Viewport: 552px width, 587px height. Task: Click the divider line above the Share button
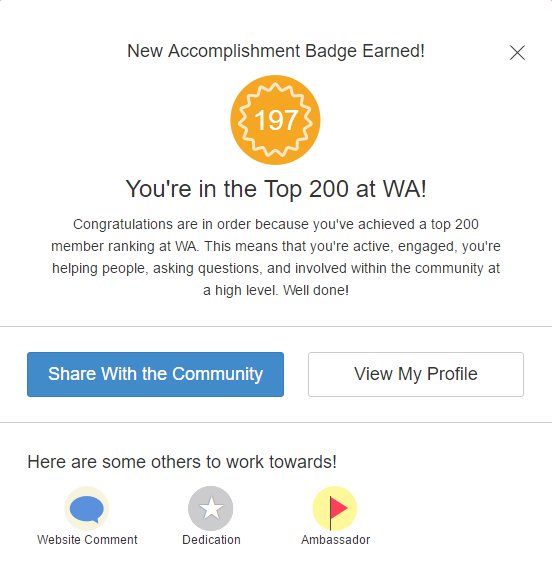coord(276,326)
